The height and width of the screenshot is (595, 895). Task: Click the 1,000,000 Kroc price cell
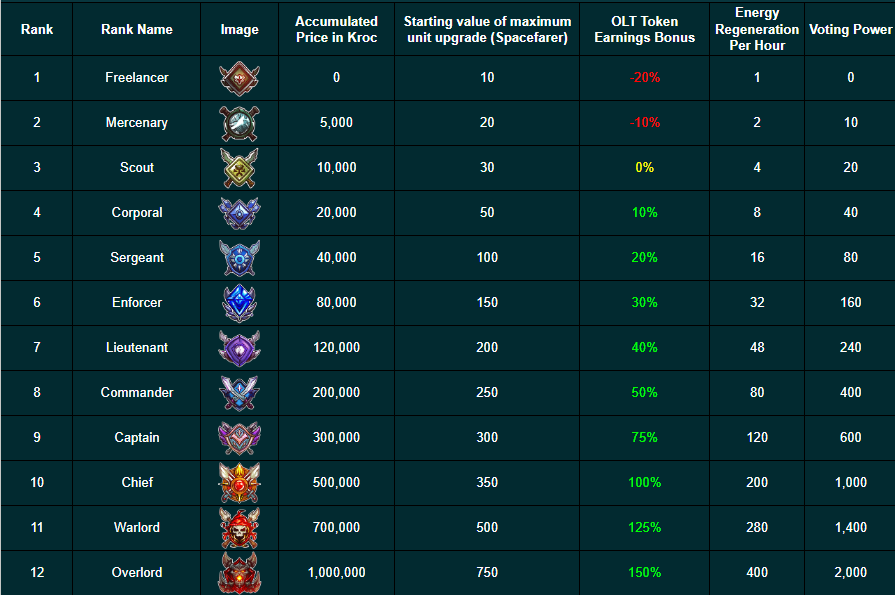(x=336, y=573)
